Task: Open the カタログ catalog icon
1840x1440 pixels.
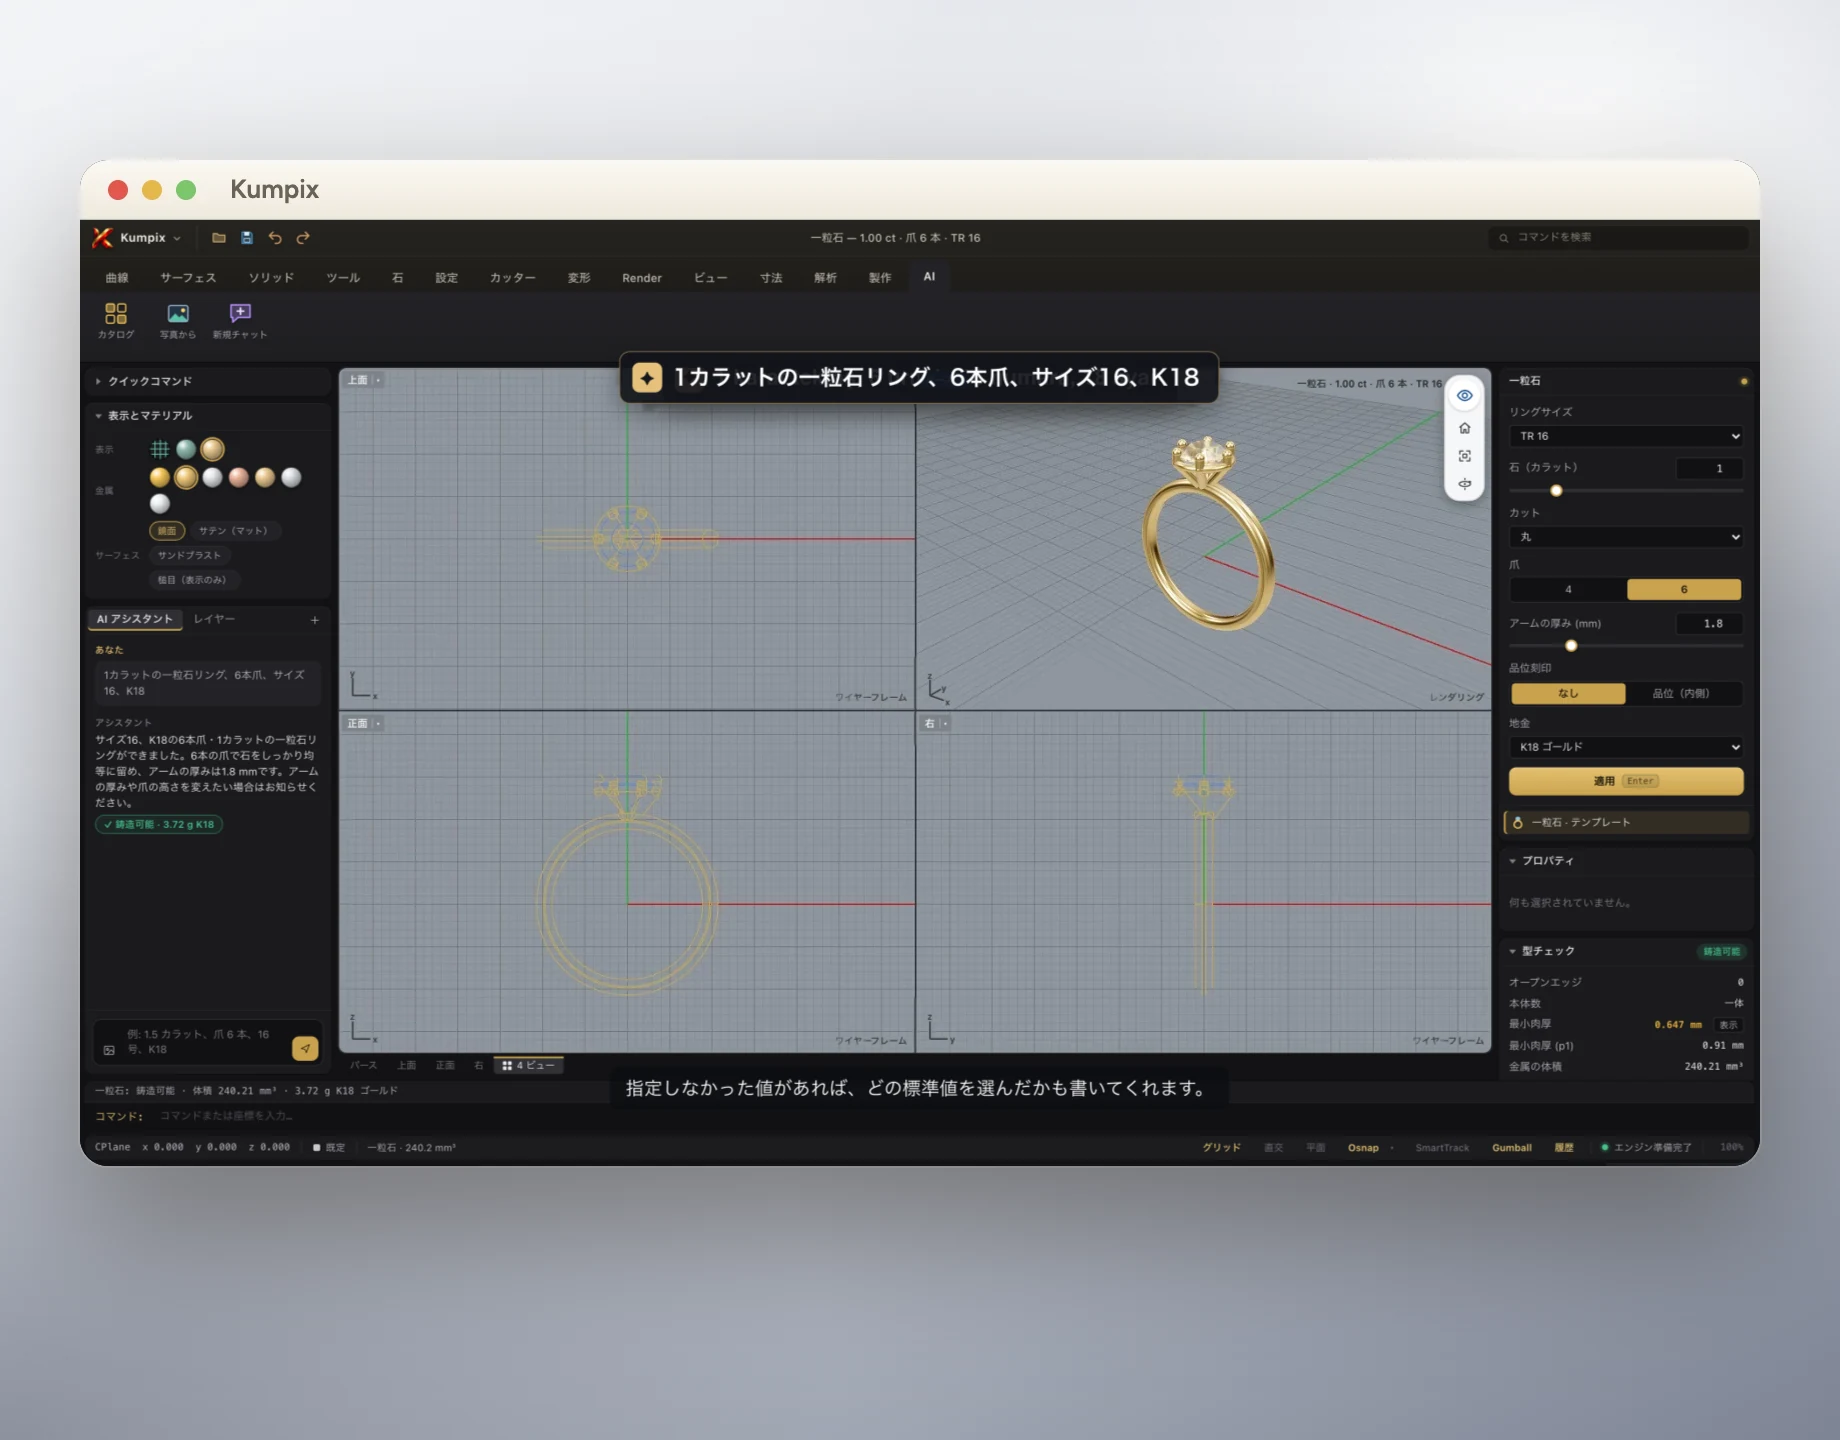Action: coord(116,321)
